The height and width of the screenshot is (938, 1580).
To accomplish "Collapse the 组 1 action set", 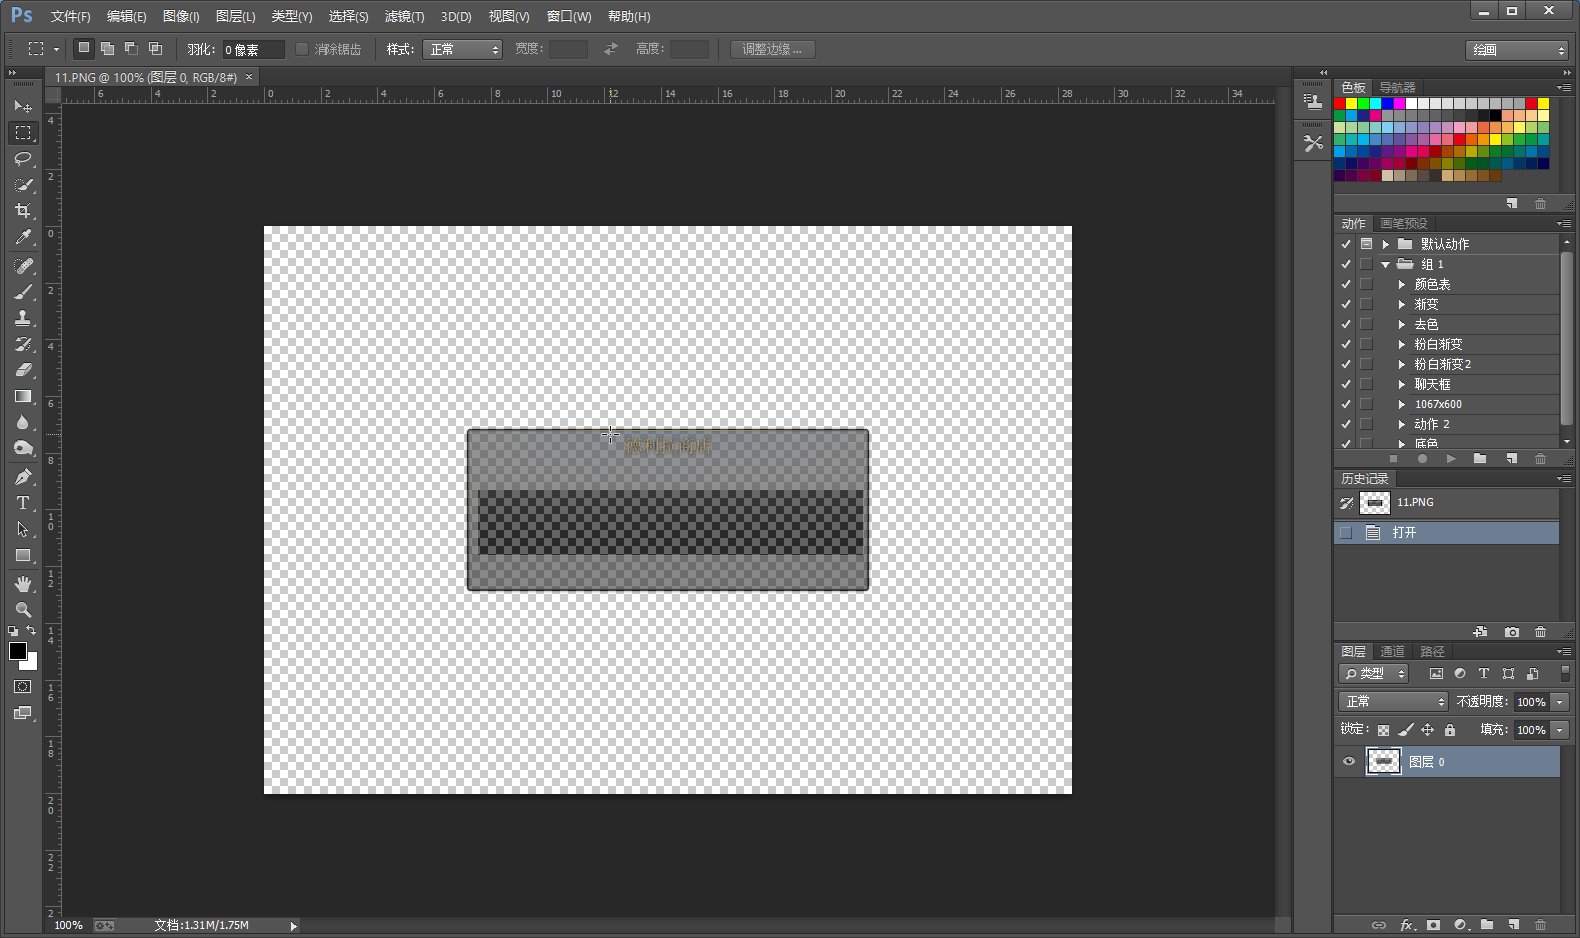I will click(x=1386, y=265).
